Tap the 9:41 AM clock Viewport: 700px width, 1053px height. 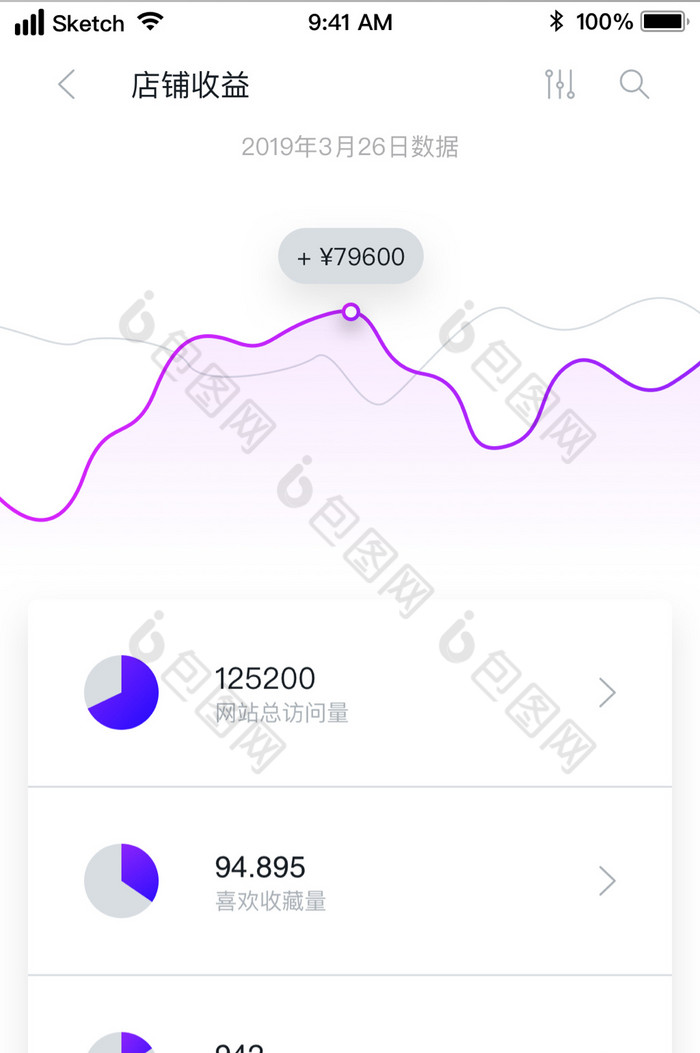pyautogui.click(x=350, y=21)
